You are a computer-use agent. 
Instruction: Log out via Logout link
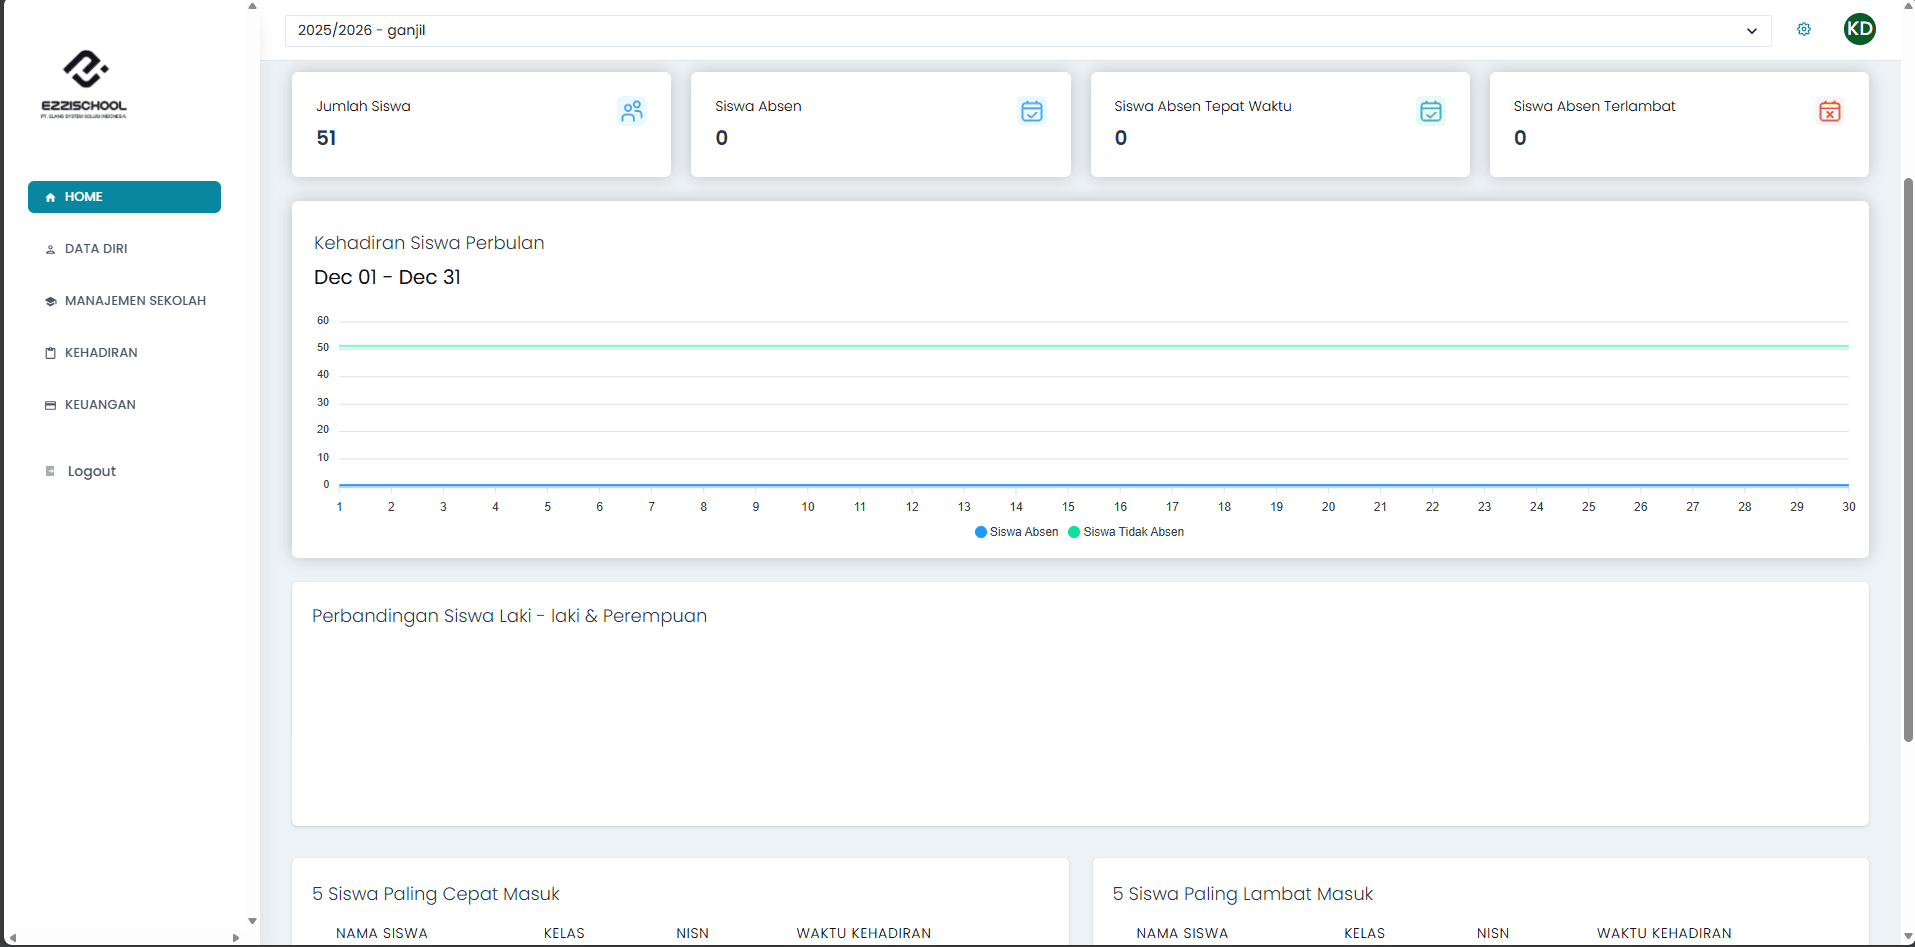pyautogui.click(x=91, y=471)
